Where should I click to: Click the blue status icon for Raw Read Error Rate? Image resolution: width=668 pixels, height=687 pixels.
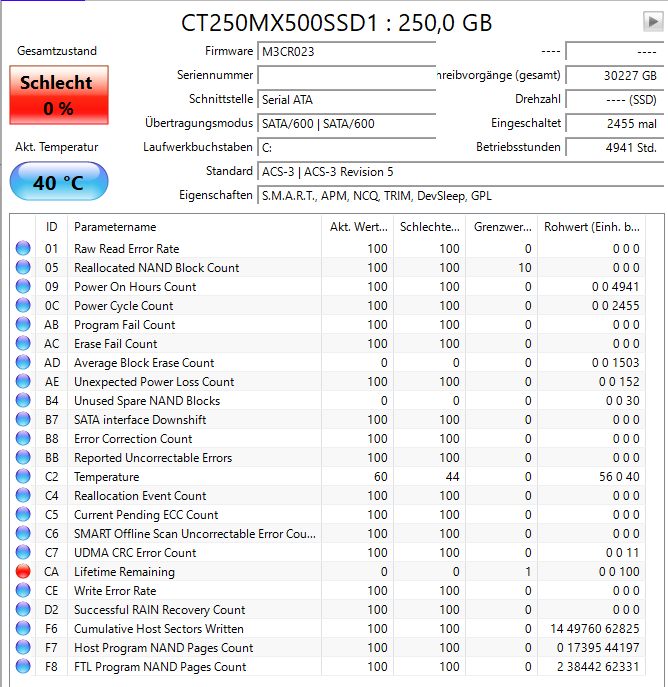pos(23,248)
